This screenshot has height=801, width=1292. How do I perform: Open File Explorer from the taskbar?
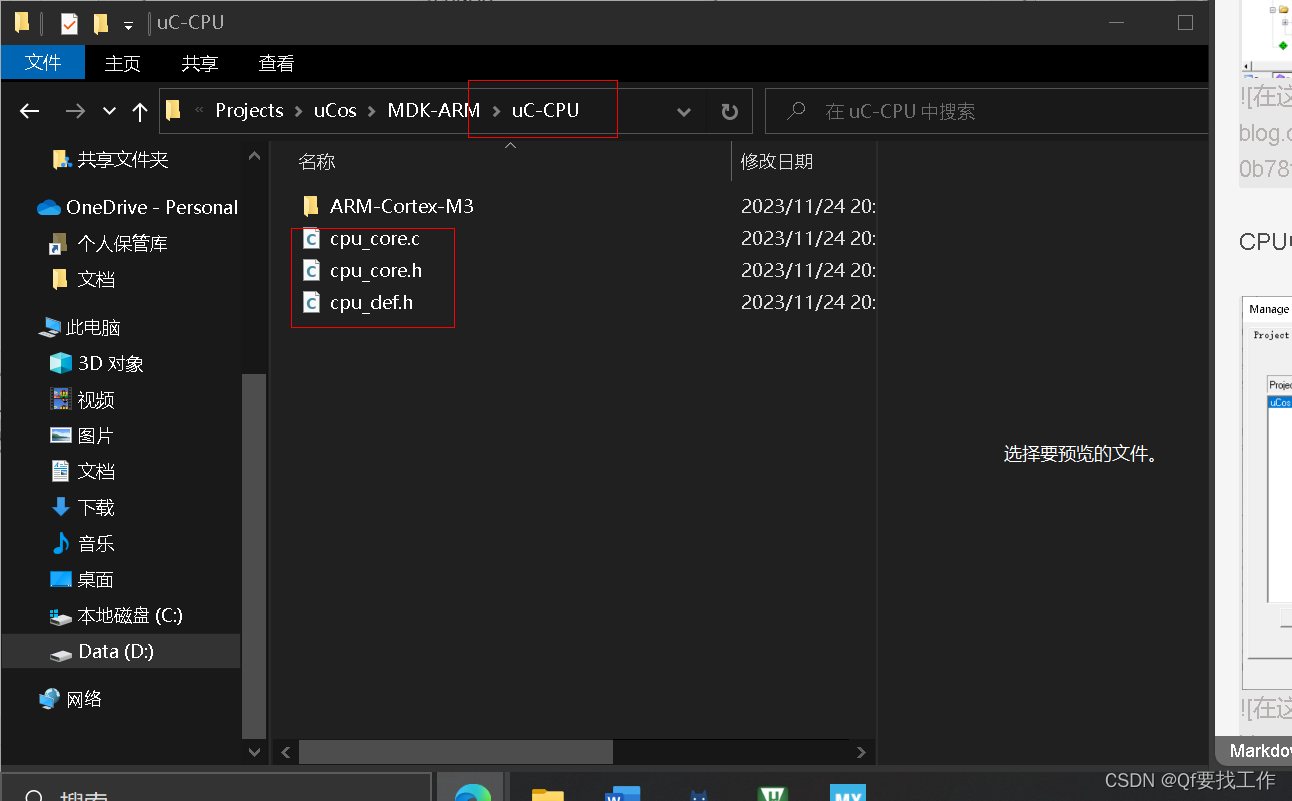(547, 793)
